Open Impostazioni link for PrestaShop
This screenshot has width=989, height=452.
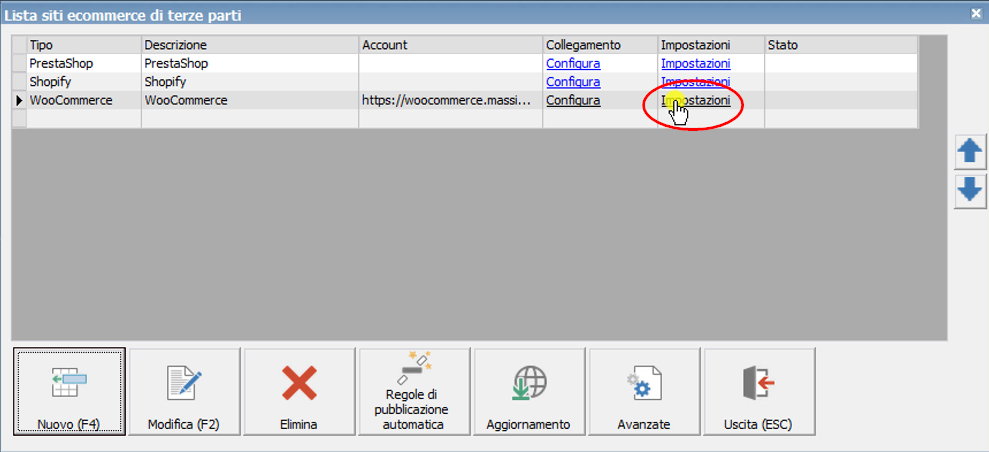click(696, 63)
